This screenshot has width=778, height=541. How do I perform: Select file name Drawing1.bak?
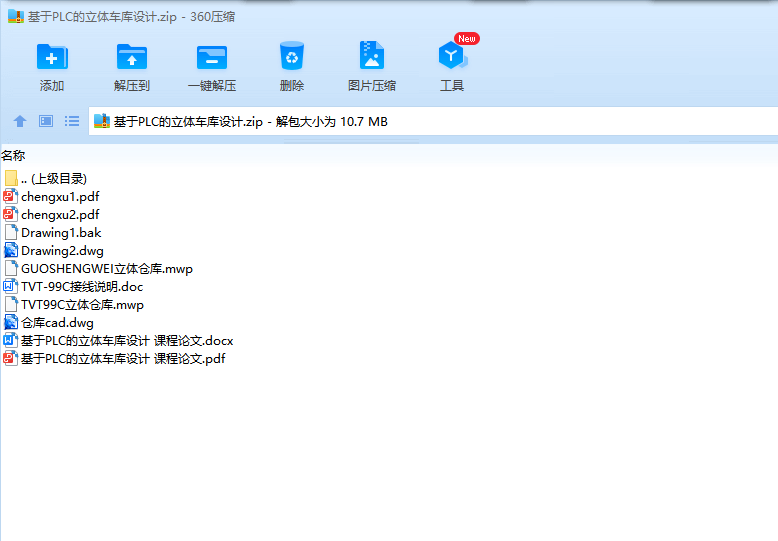61,233
